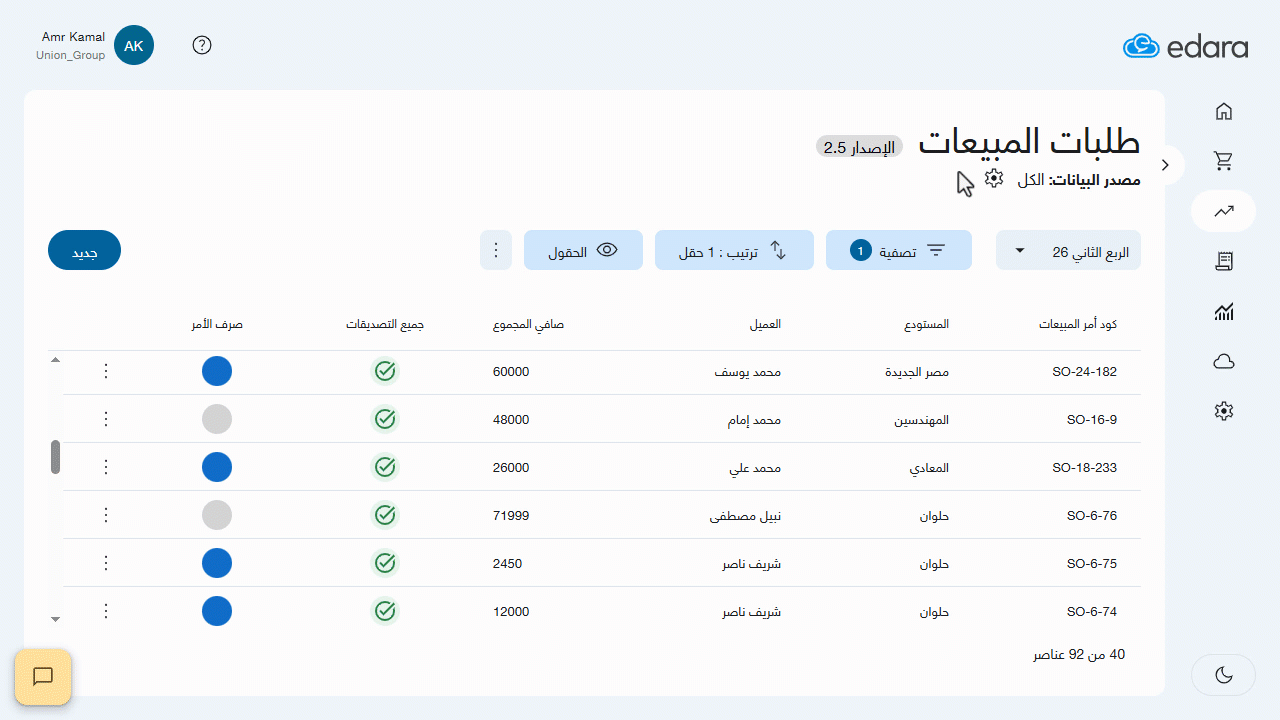Toggle صرف الأمر for order SO-6-76

(x=217, y=515)
